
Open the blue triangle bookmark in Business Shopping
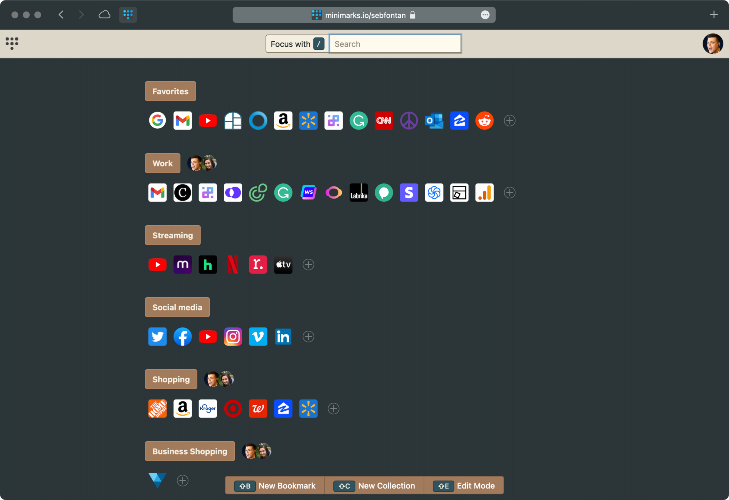(158, 480)
